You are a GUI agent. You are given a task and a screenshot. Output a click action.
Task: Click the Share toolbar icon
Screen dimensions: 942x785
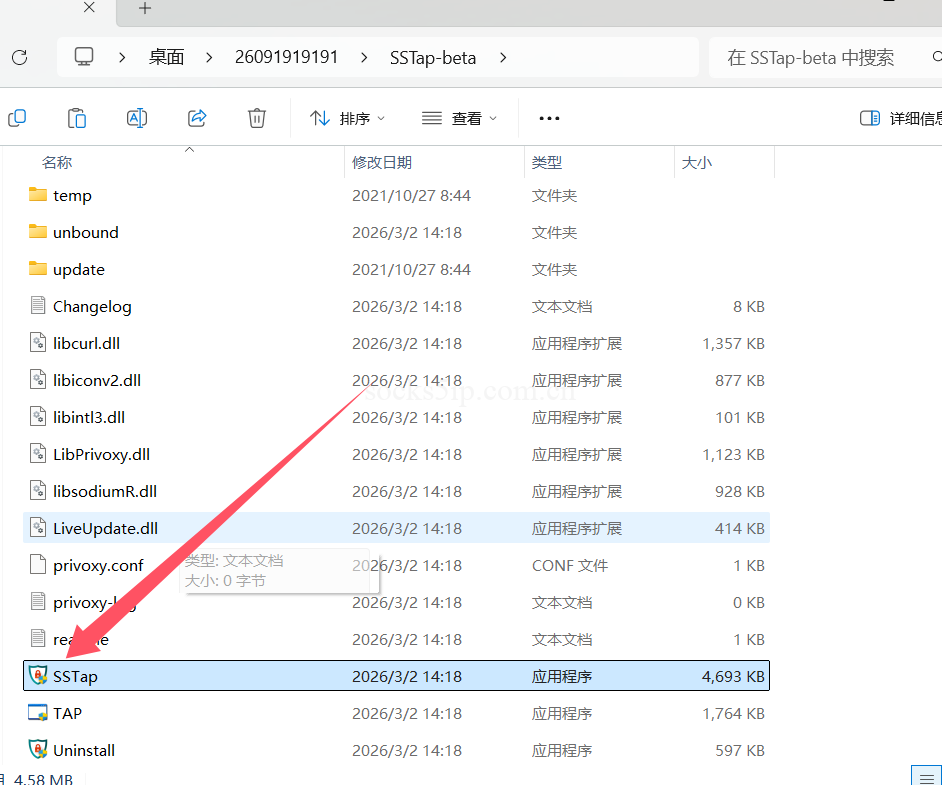197,118
